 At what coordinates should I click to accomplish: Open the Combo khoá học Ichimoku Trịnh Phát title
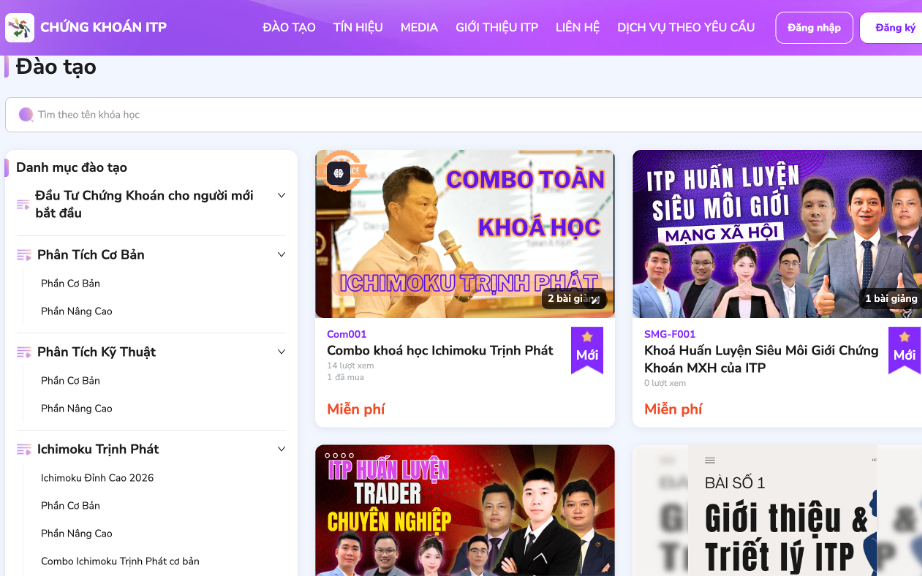click(440, 351)
